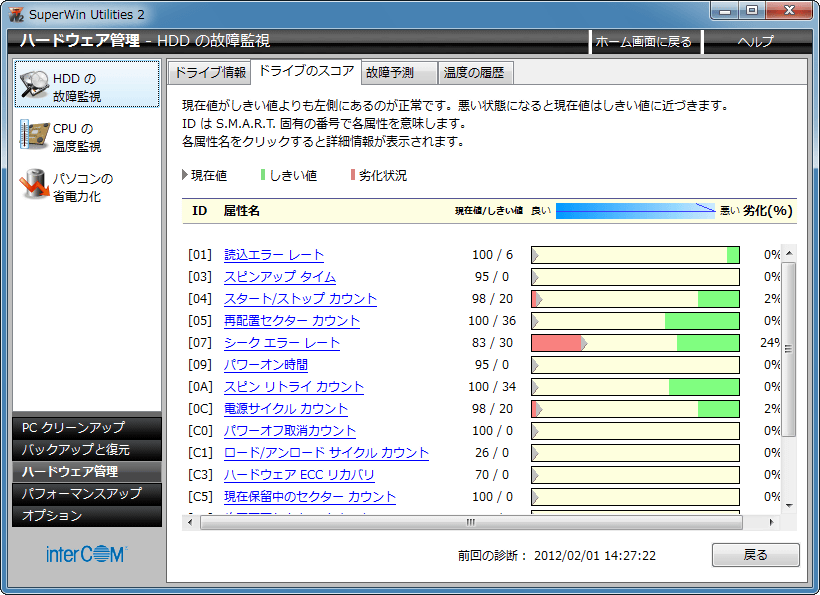Click the 現在値 legend marker
Image resolution: width=820 pixels, height=595 pixels.
(x=185, y=175)
